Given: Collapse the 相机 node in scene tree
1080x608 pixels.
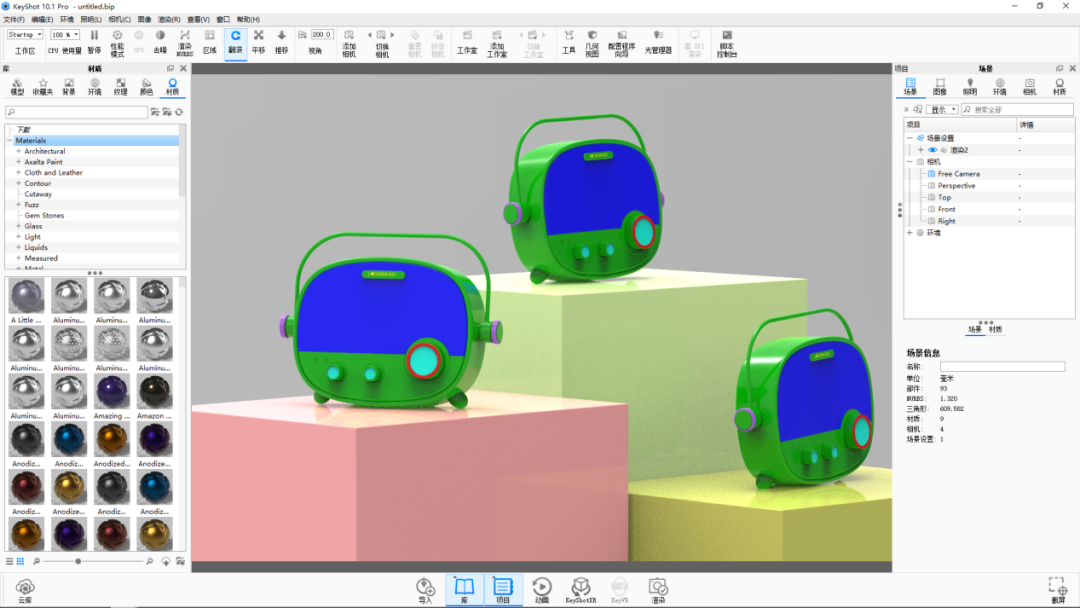Looking at the screenshot, I should 910,162.
